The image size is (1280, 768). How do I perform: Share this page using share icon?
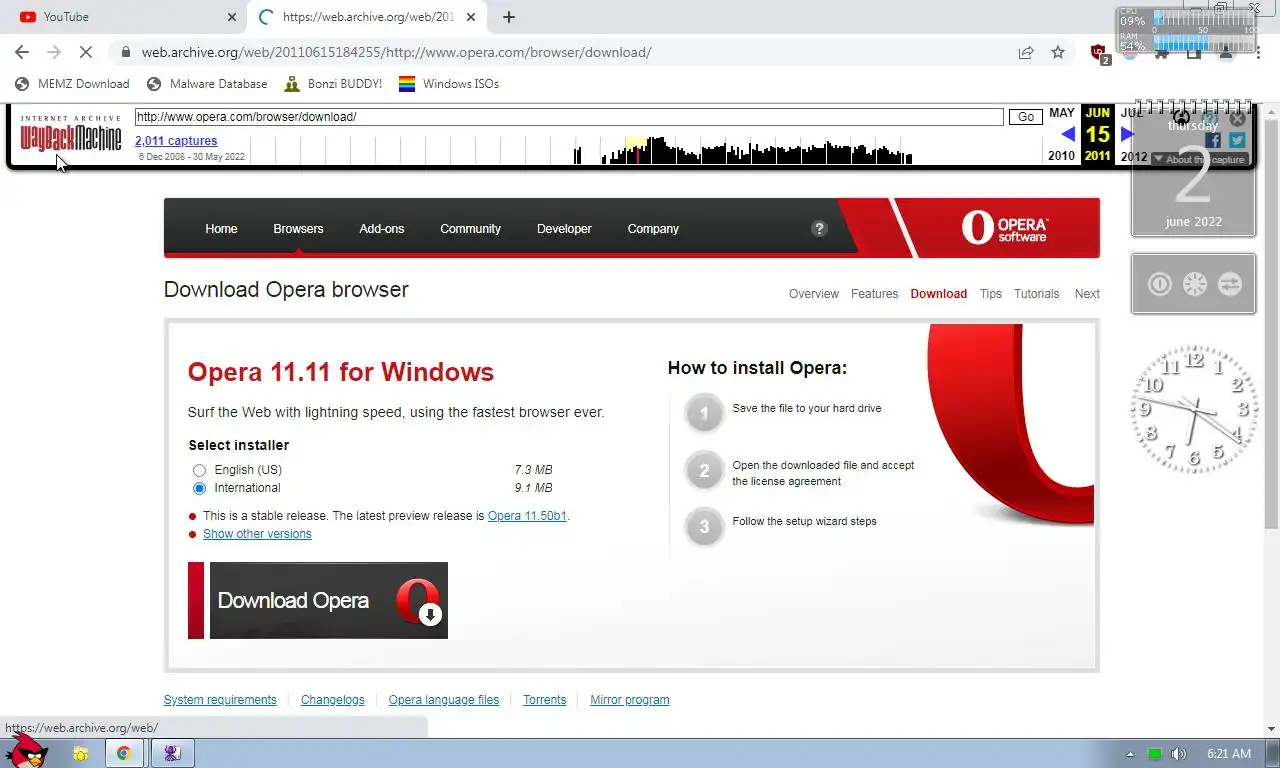pyautogui.click(x=1026, y=52)
